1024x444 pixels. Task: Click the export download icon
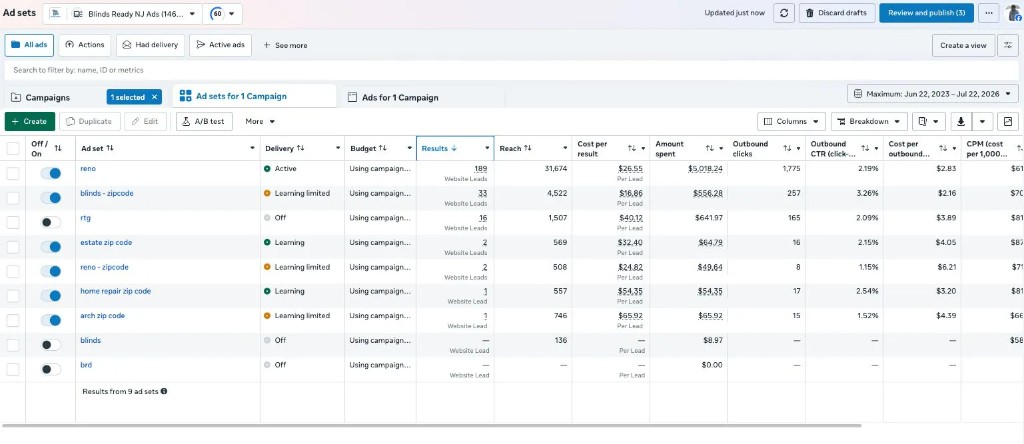pyautogui.click(x=961, y=121)
